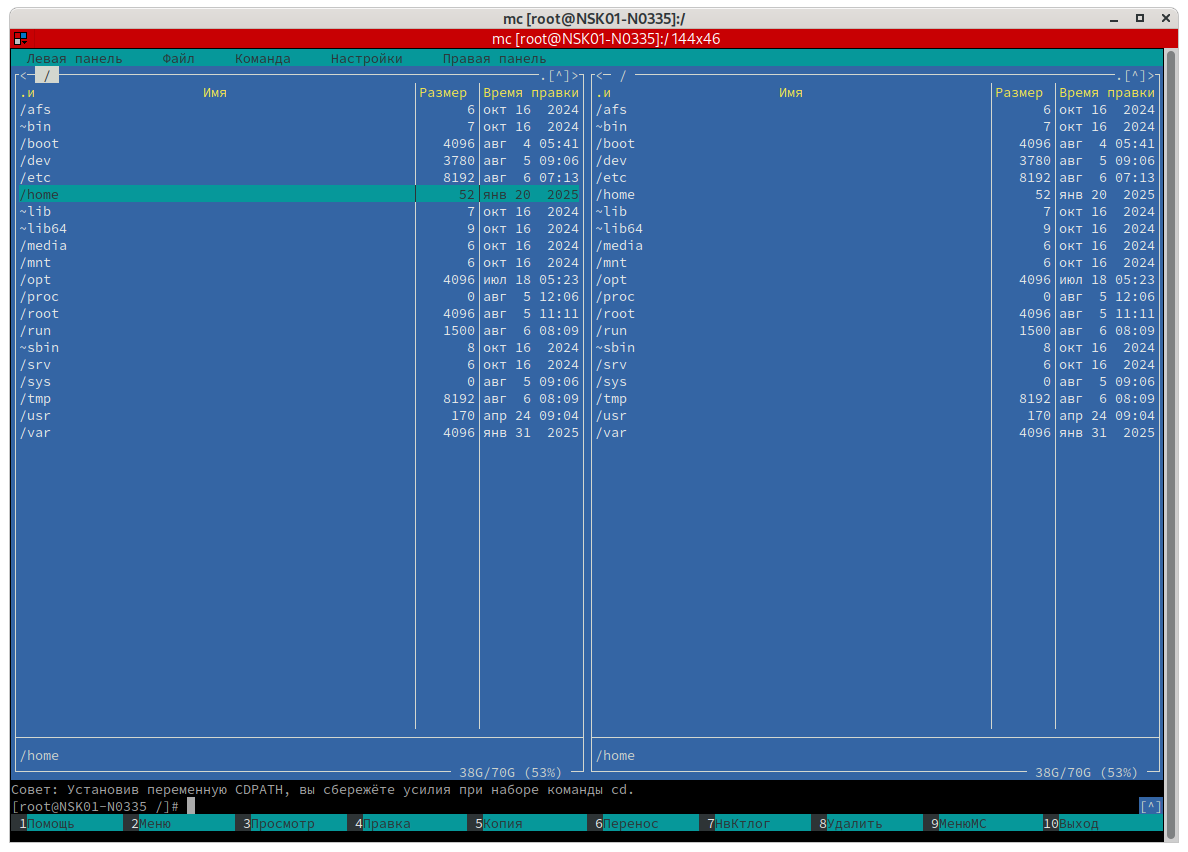Click right panel history back arrow
Viewport: 1188px width, 852px height.
[598, 76]
